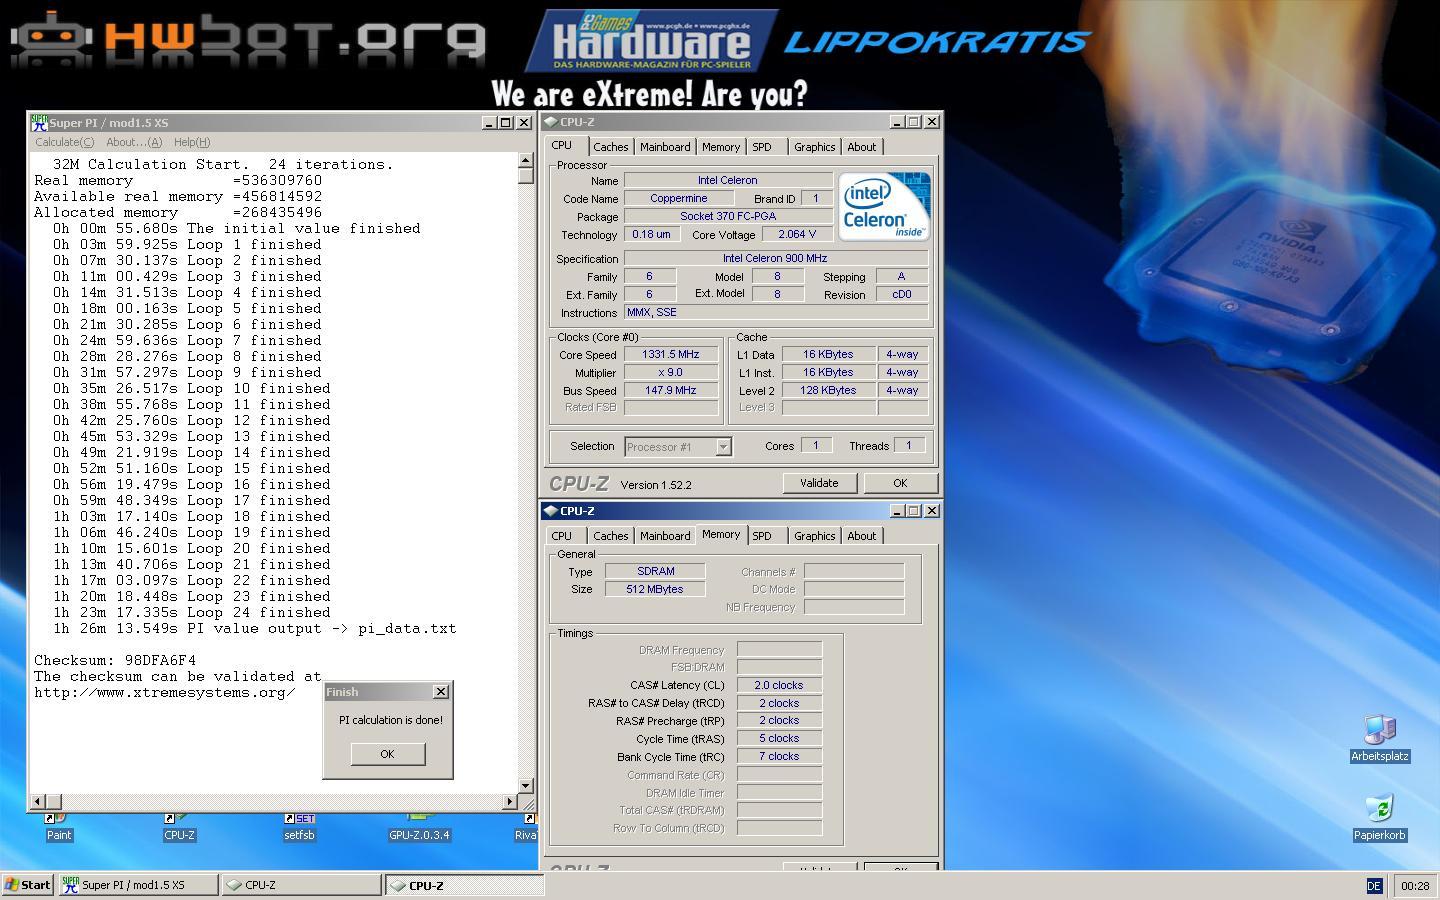Click the memory Type SDRAM field
This screenshot has width=1440, height=900.
pyautogui.click(x=655, y=571)
